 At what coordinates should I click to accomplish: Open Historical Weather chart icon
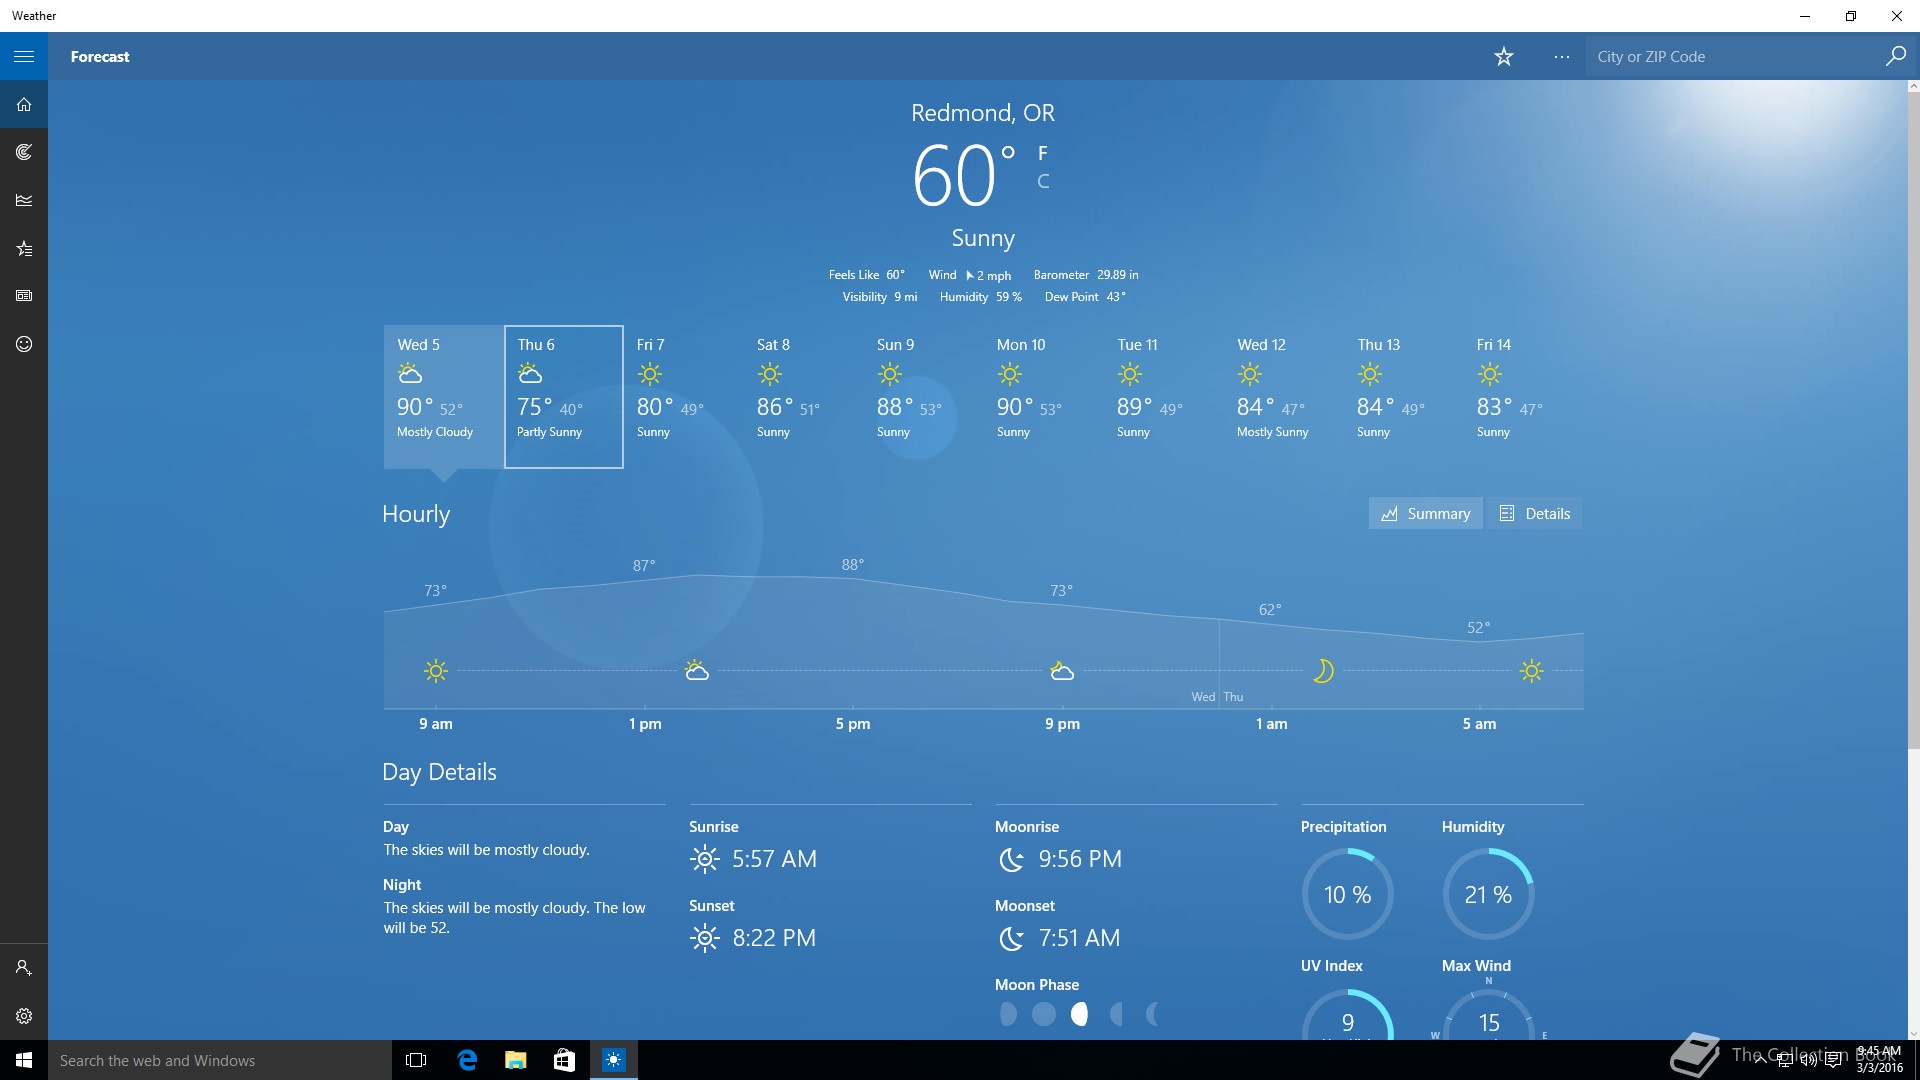(24, 200)
